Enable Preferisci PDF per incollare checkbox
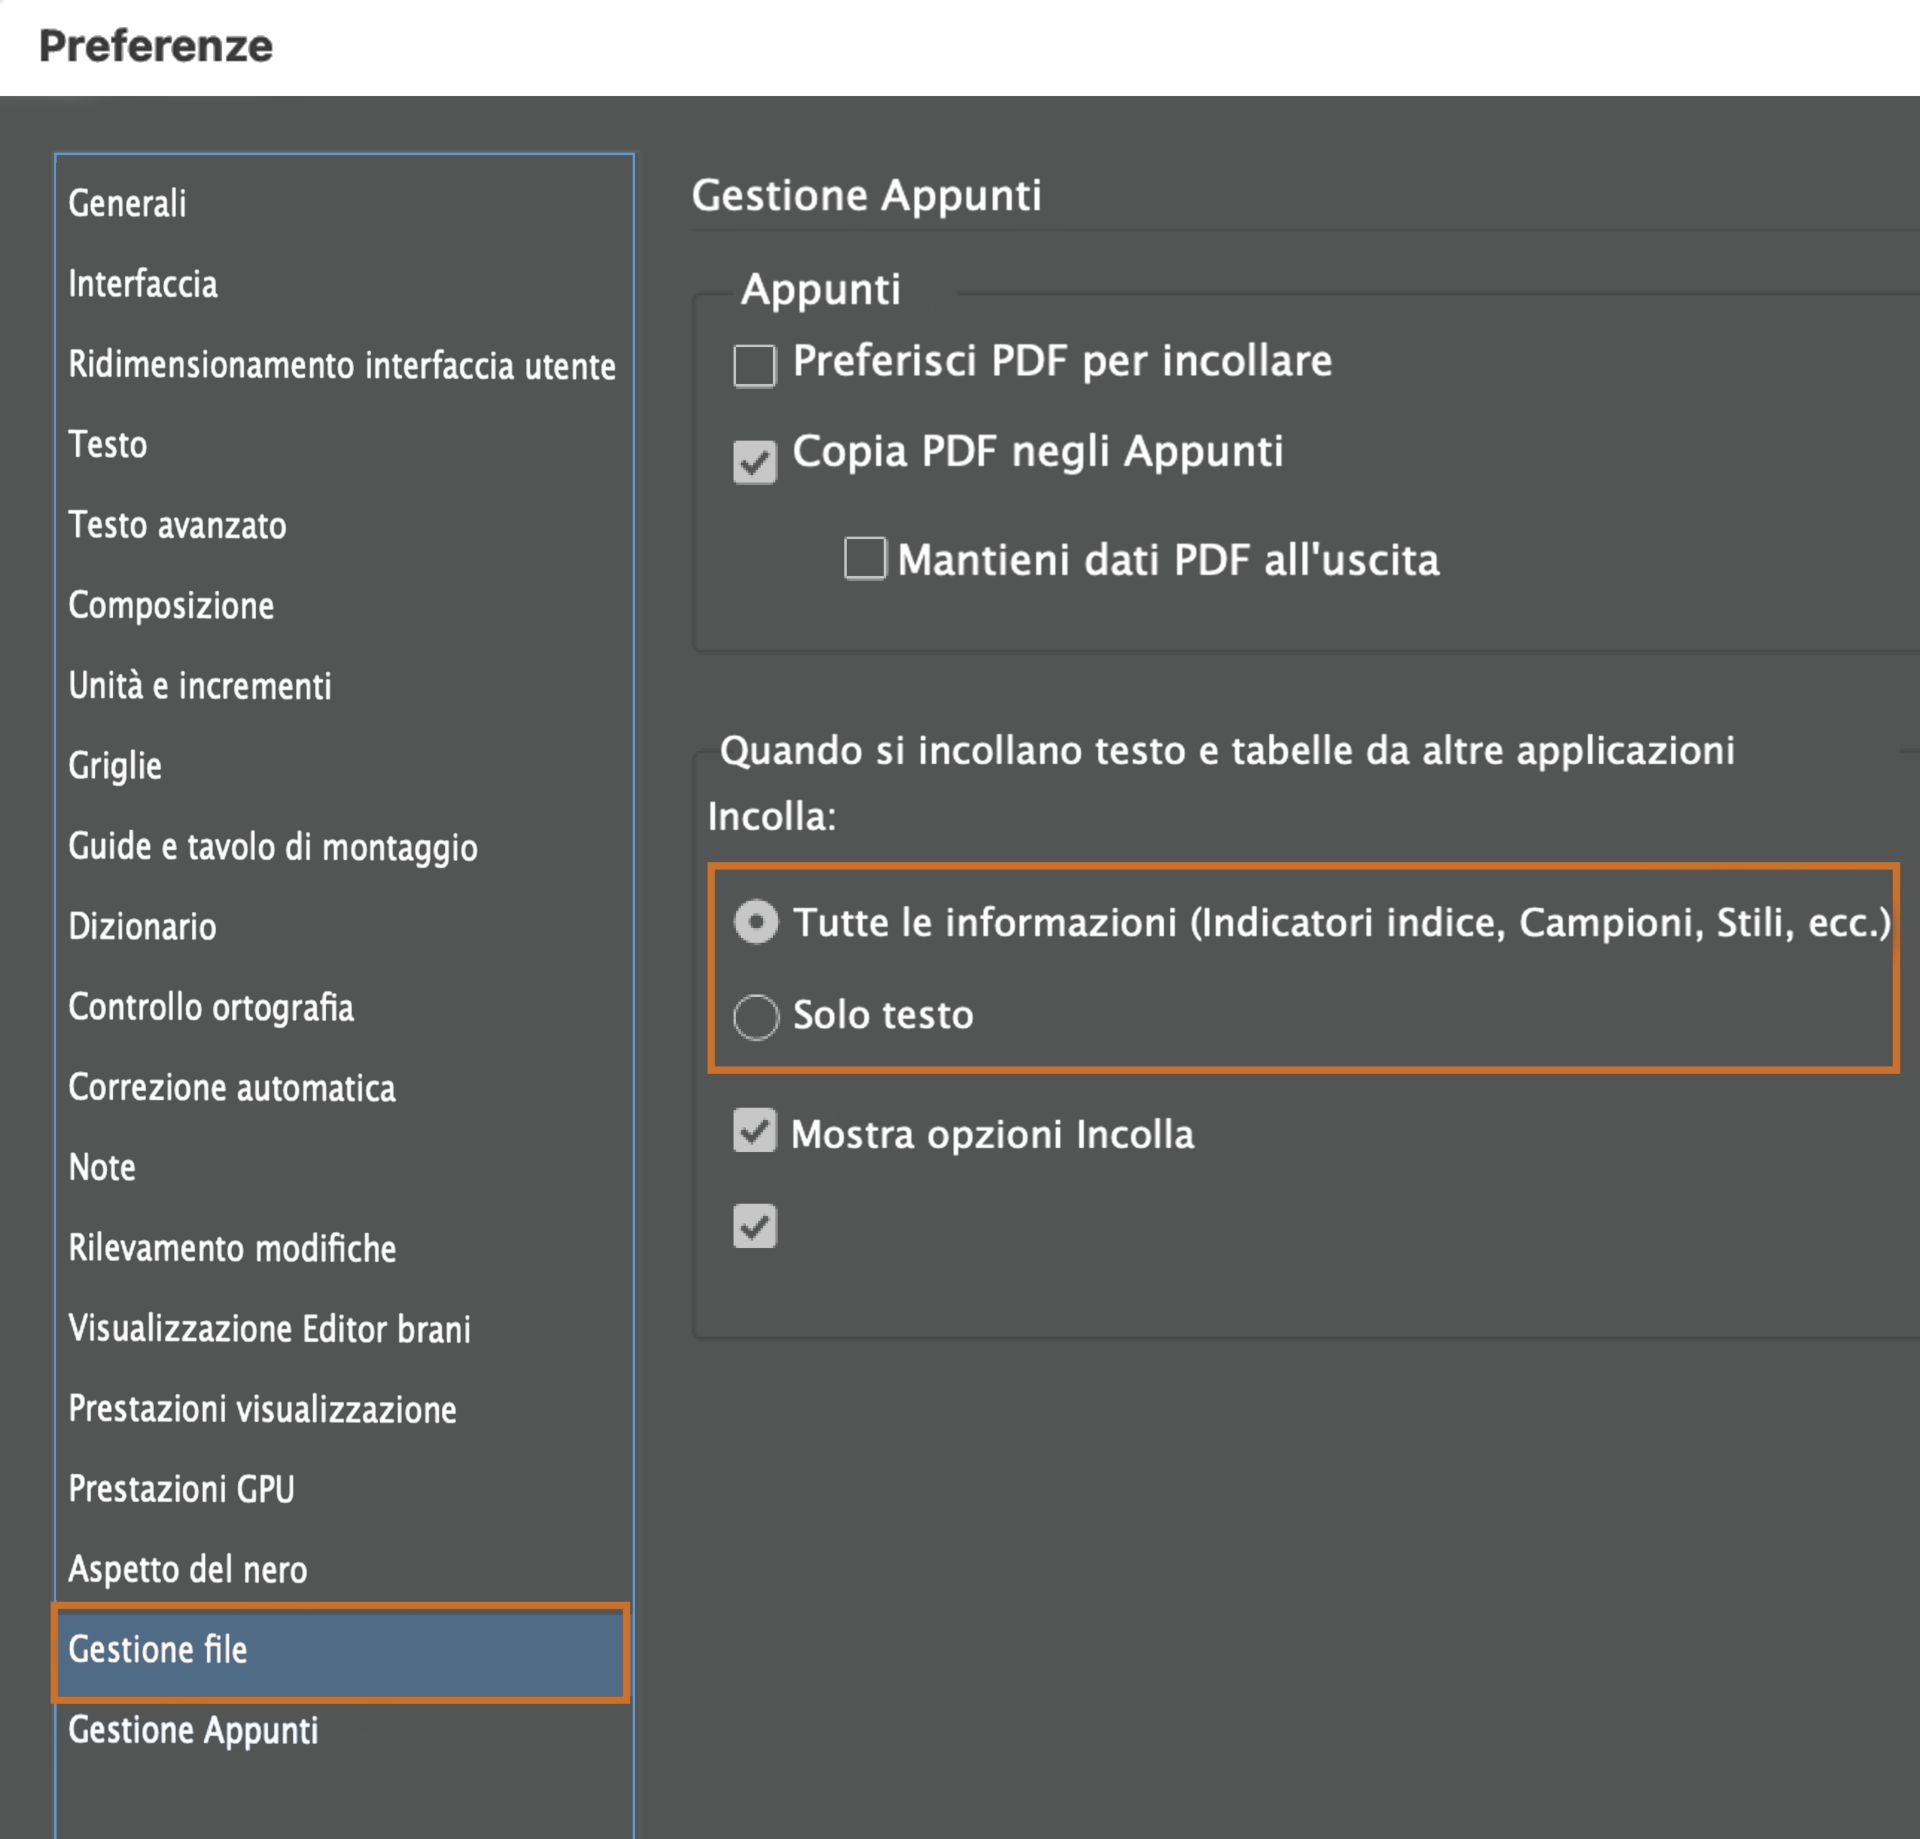1920x1839 pixels. (x=754, y=365)
